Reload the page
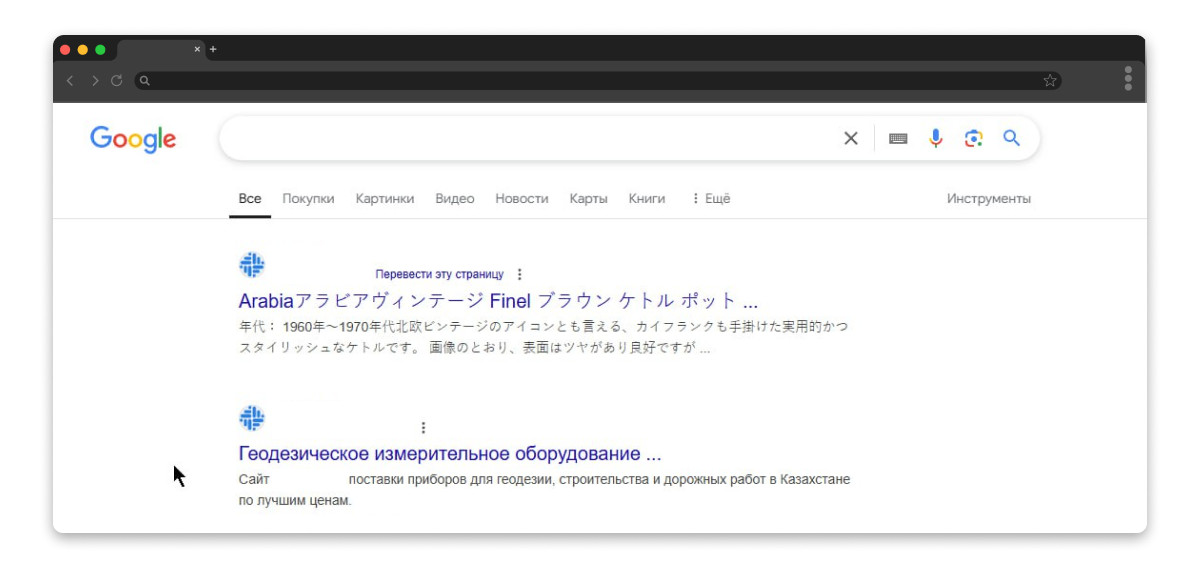 click(x=117, y=81)
